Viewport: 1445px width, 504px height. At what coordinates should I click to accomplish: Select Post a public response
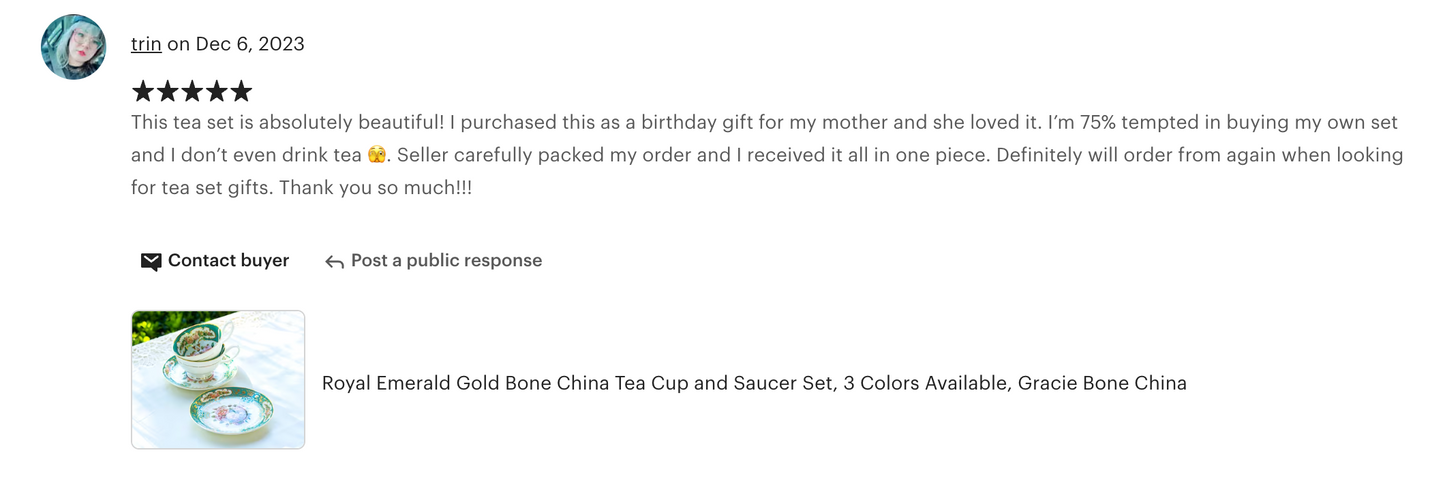coord(446,261)
